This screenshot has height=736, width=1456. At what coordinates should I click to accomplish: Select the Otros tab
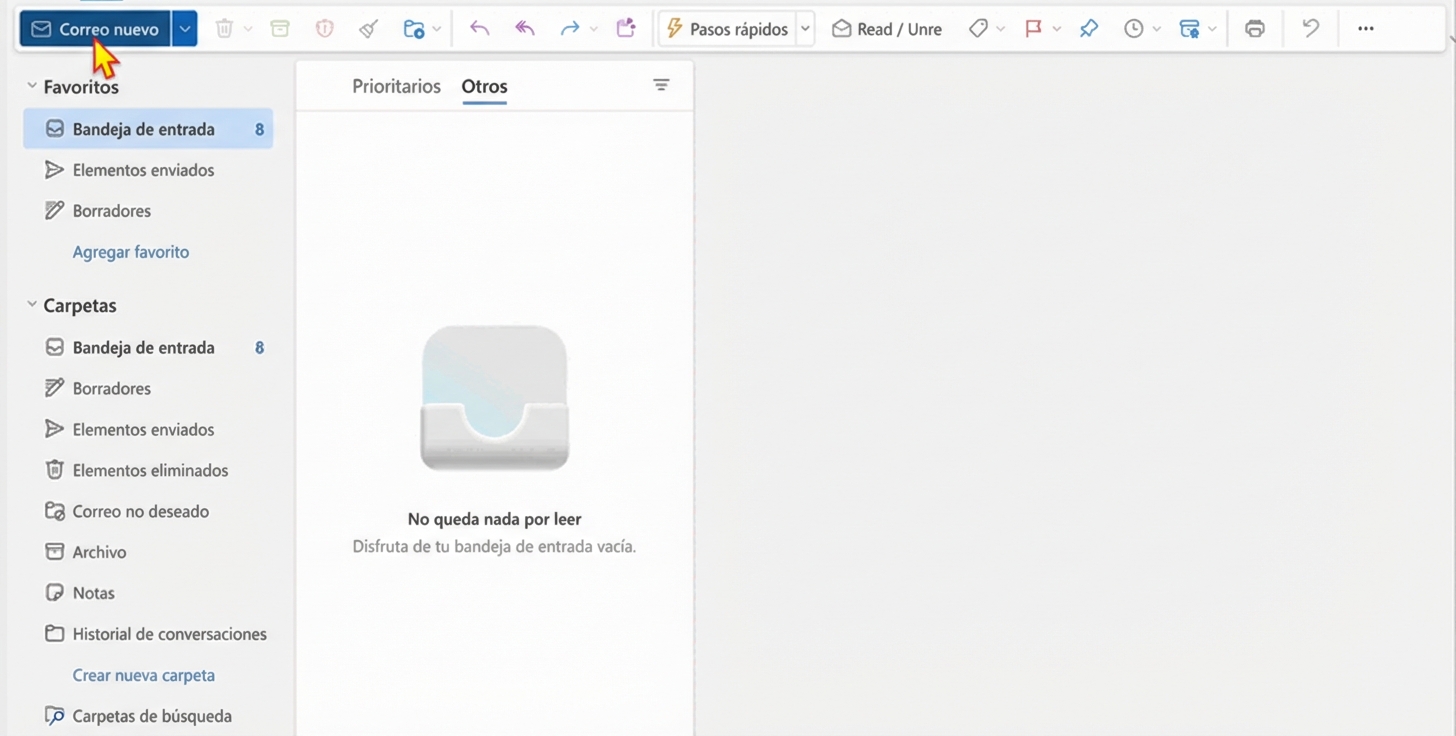[484, 86]
